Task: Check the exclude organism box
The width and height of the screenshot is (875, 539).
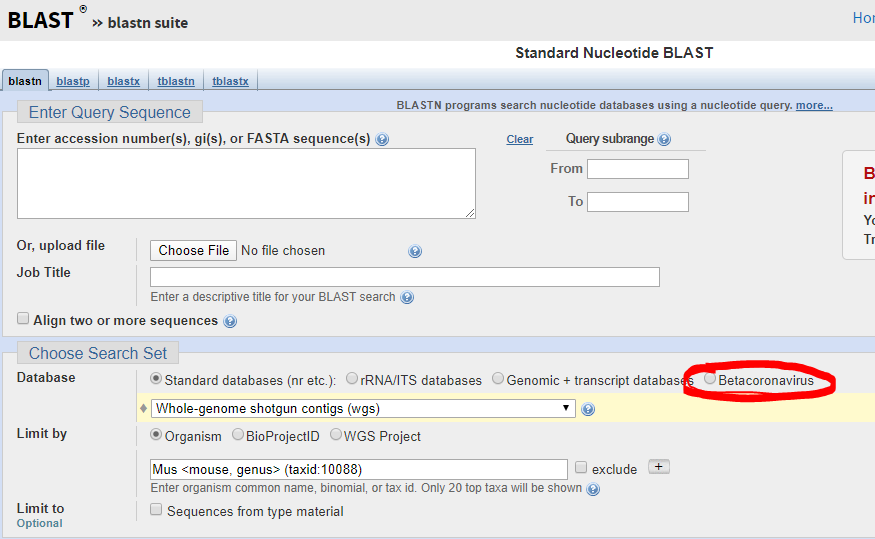Action: click(581, 468)
